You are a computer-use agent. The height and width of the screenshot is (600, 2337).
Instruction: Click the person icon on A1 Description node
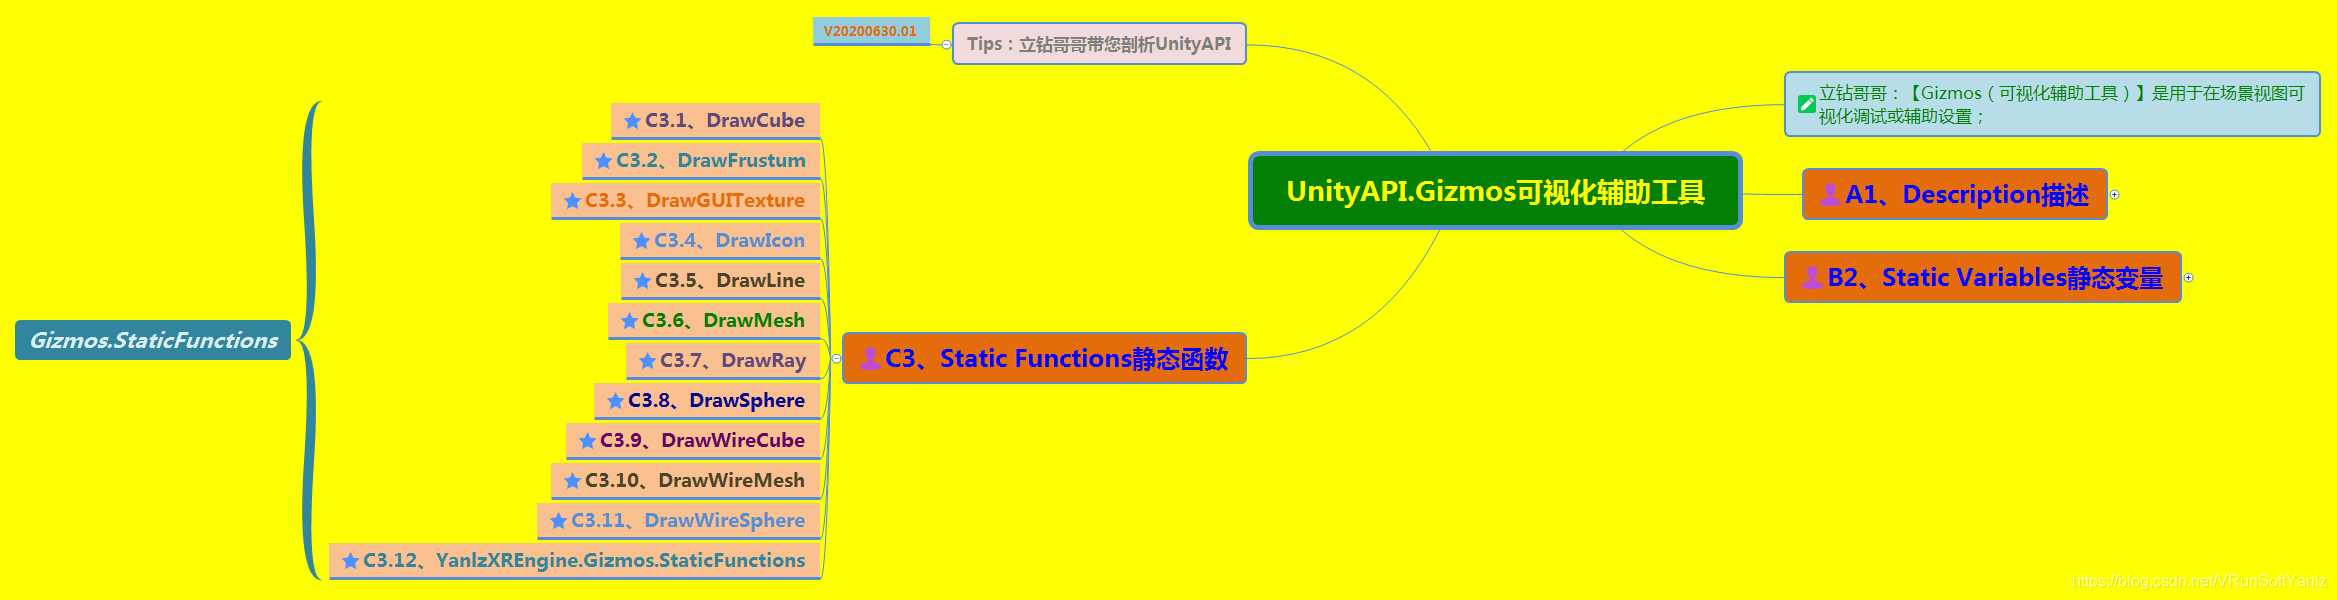(x=1829, y=194)
